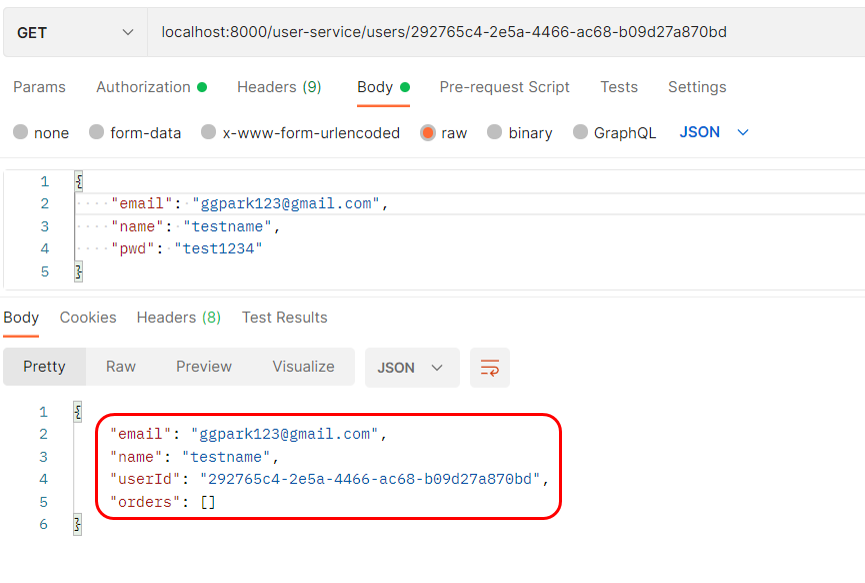Open the Params tab
Screen dimensions: 865x583
39,87
